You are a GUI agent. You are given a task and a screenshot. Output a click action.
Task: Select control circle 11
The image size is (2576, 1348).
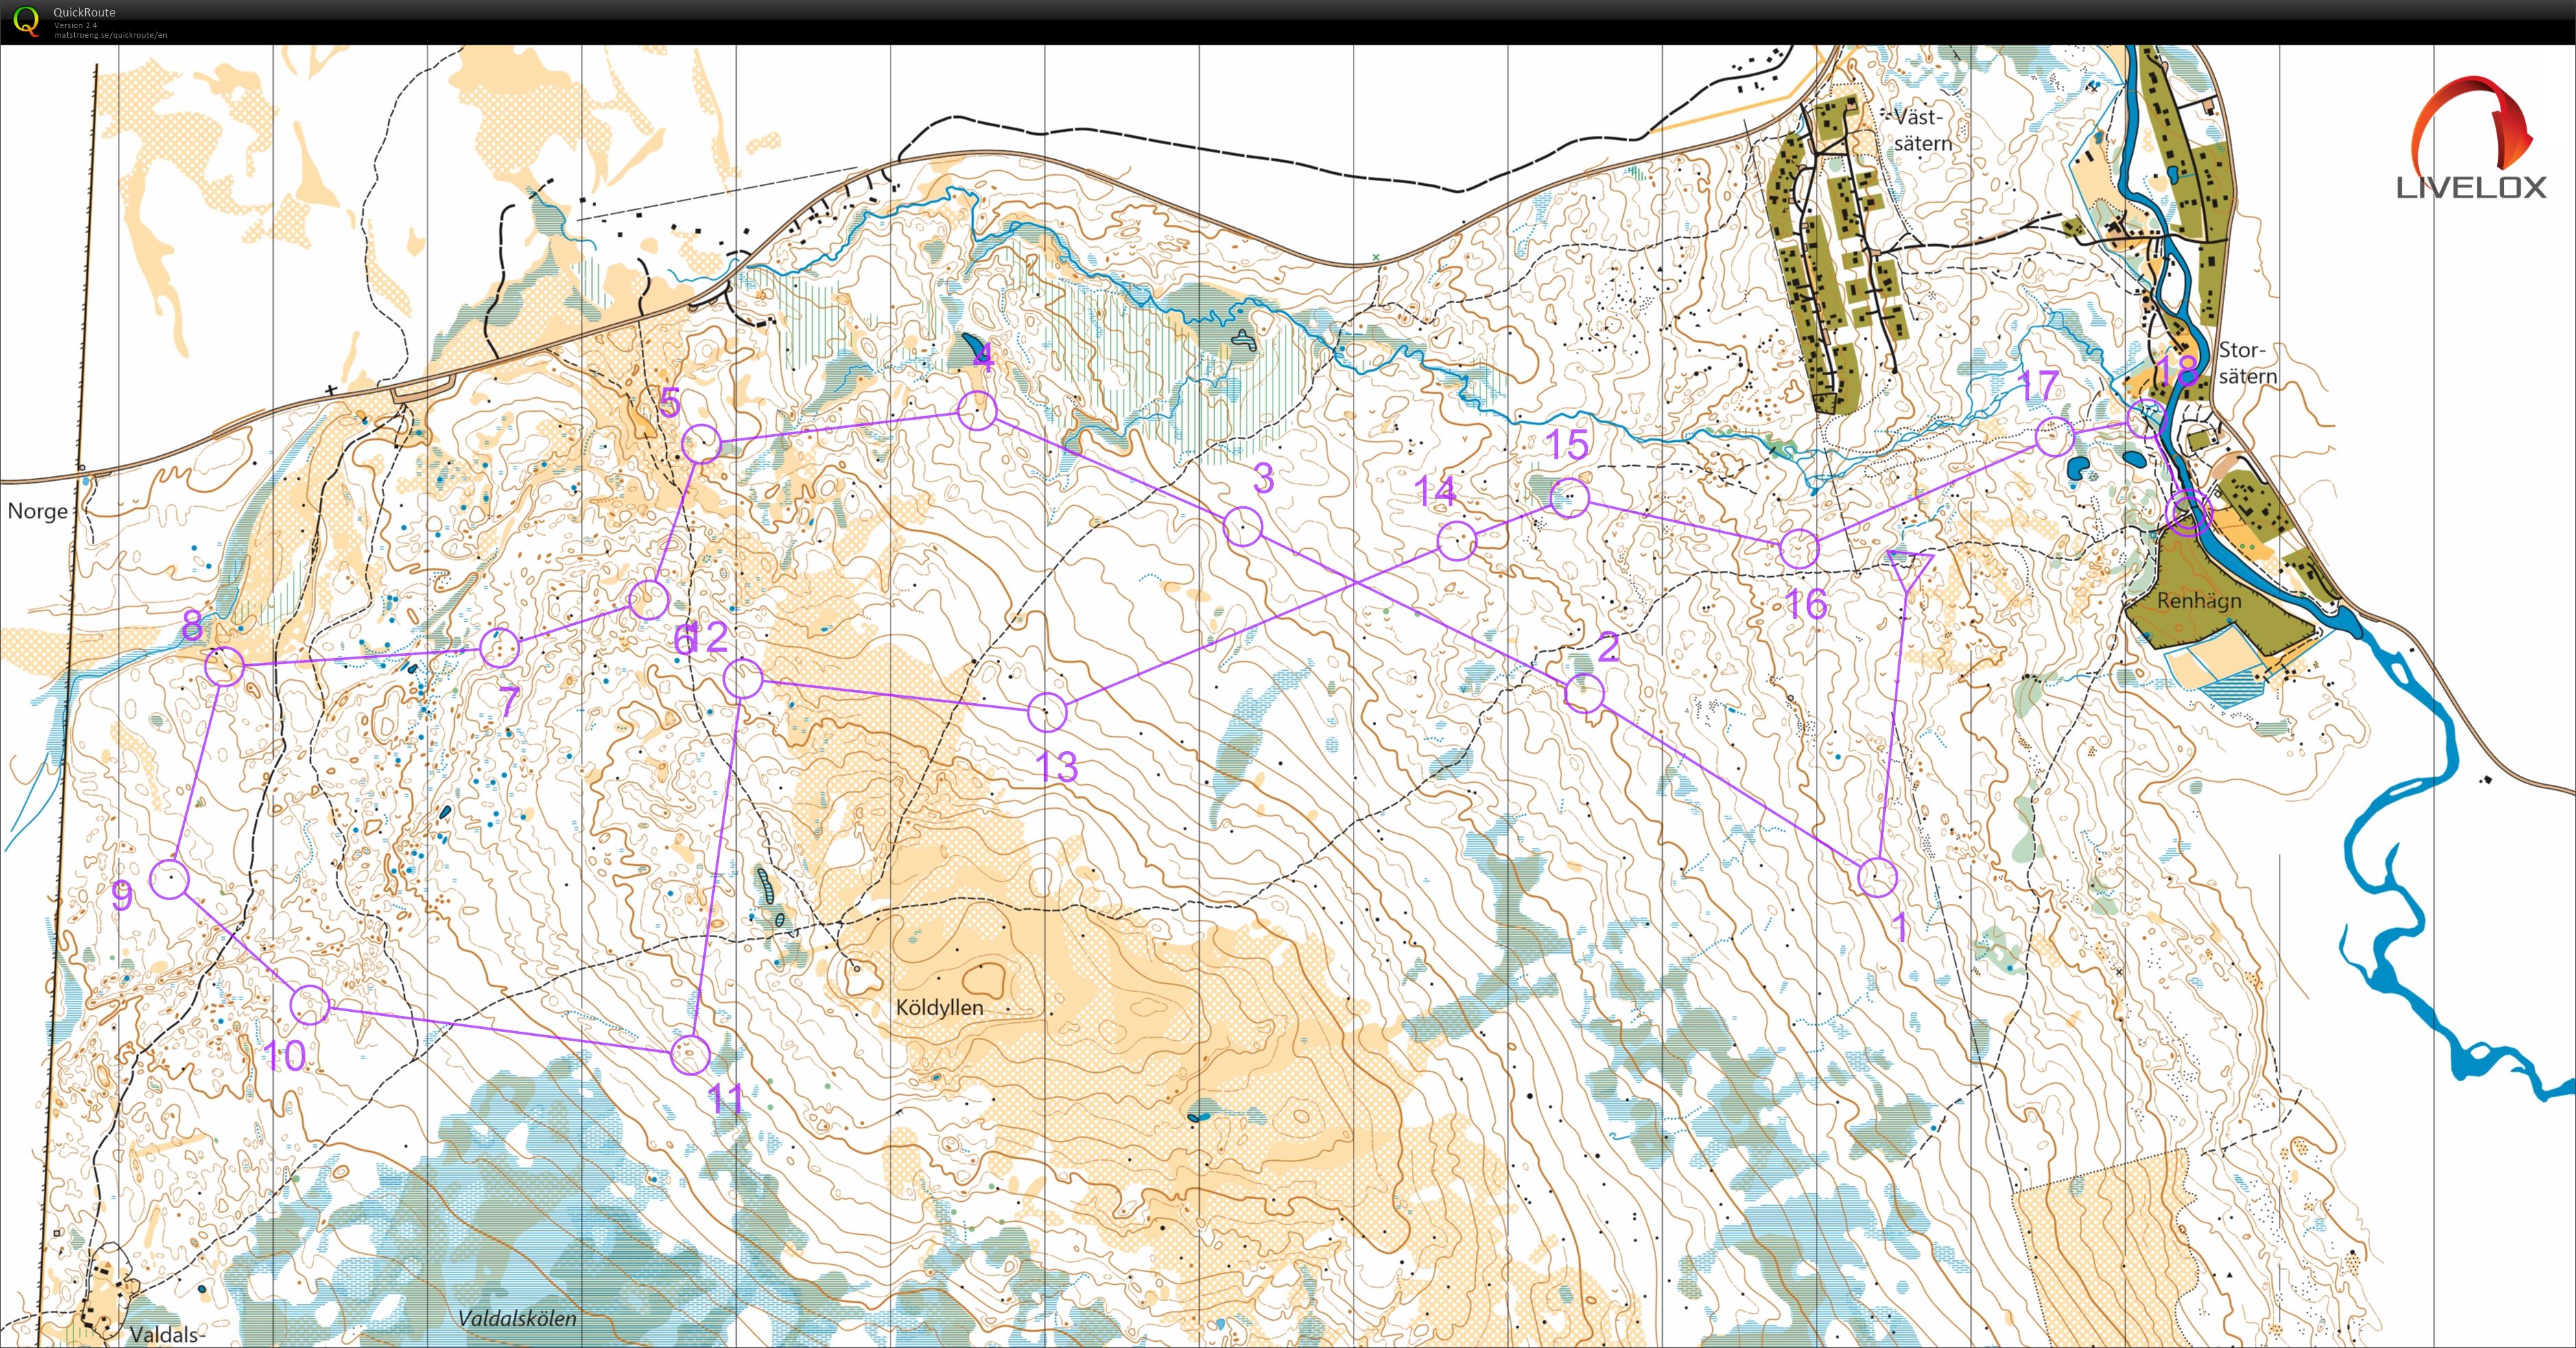click(691, 1054)
